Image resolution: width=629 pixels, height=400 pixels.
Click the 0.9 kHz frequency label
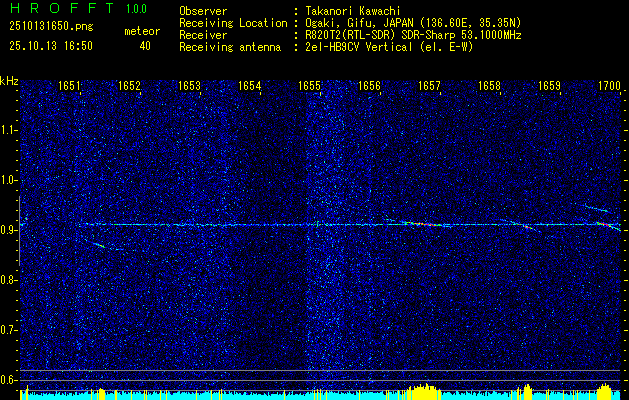(9, 230)
